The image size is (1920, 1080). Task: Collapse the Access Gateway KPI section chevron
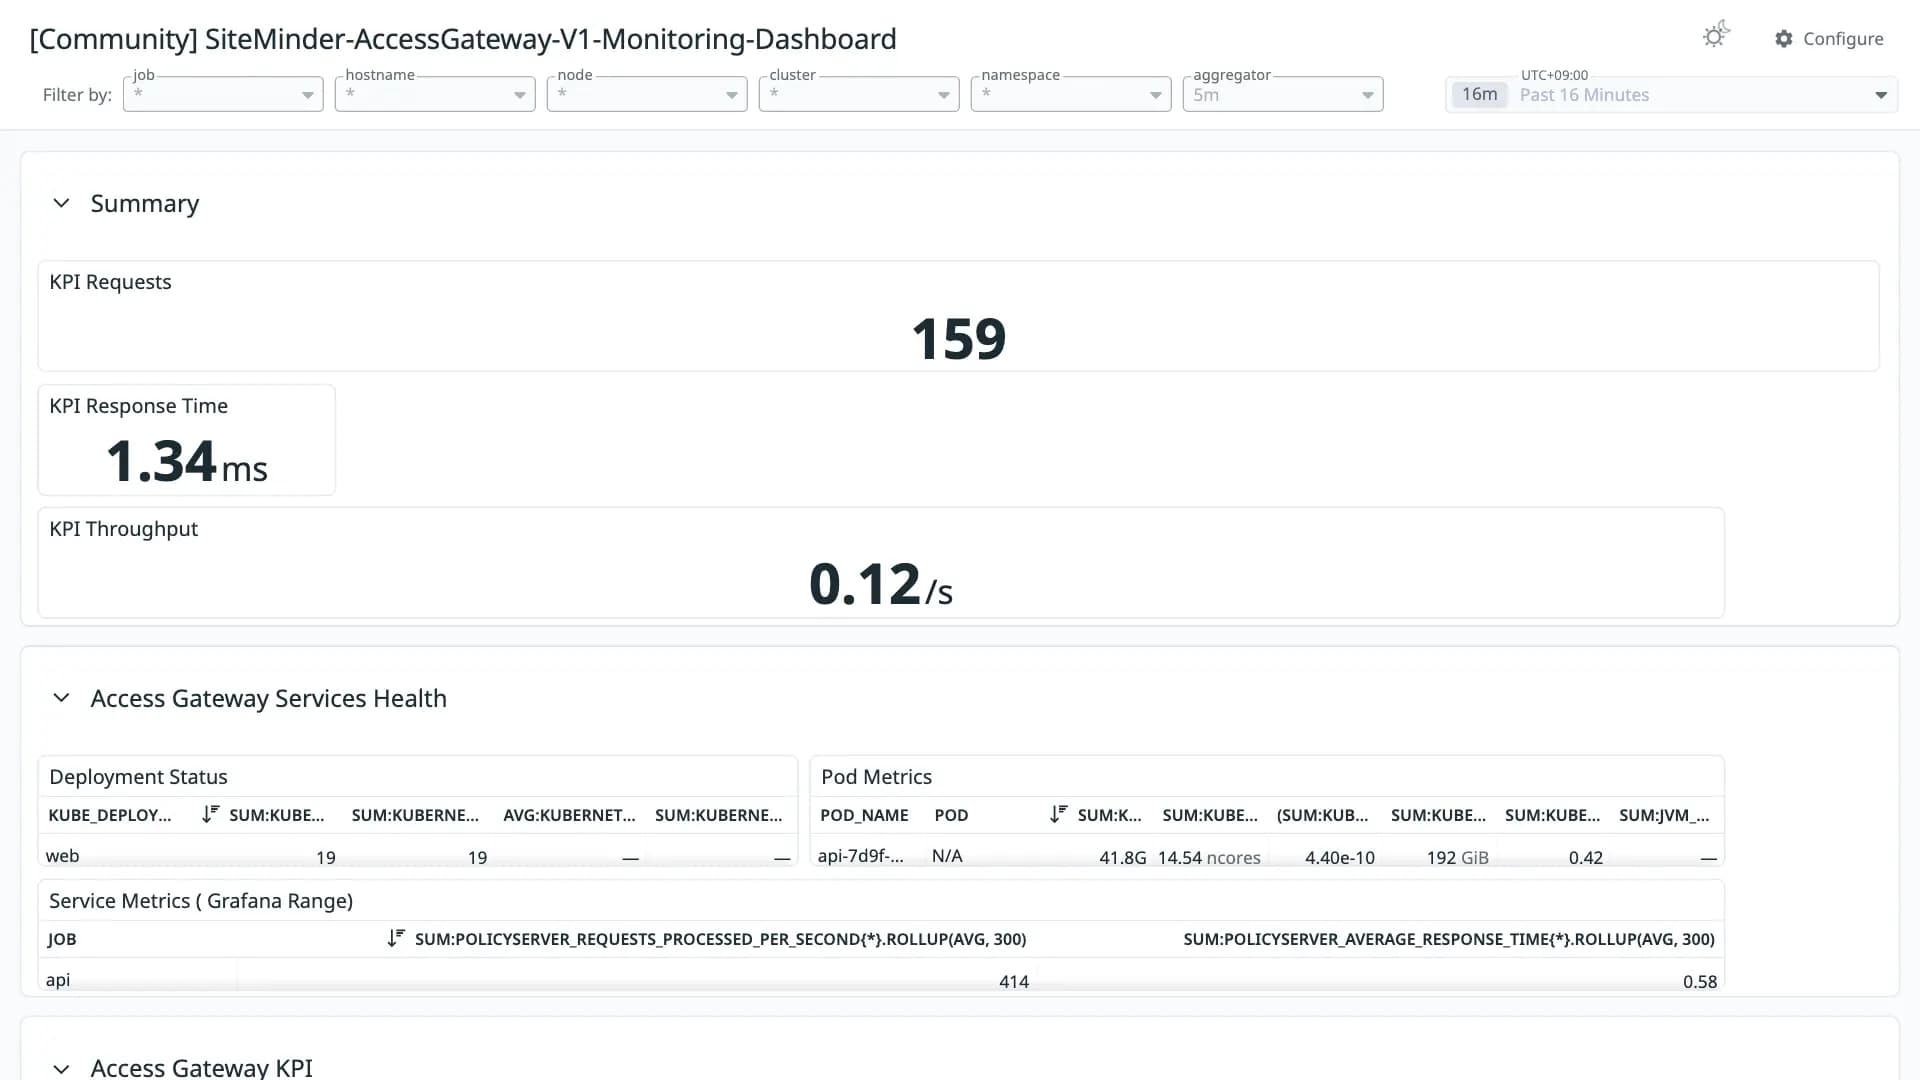pyautogui.click(x=61, y=1068)
